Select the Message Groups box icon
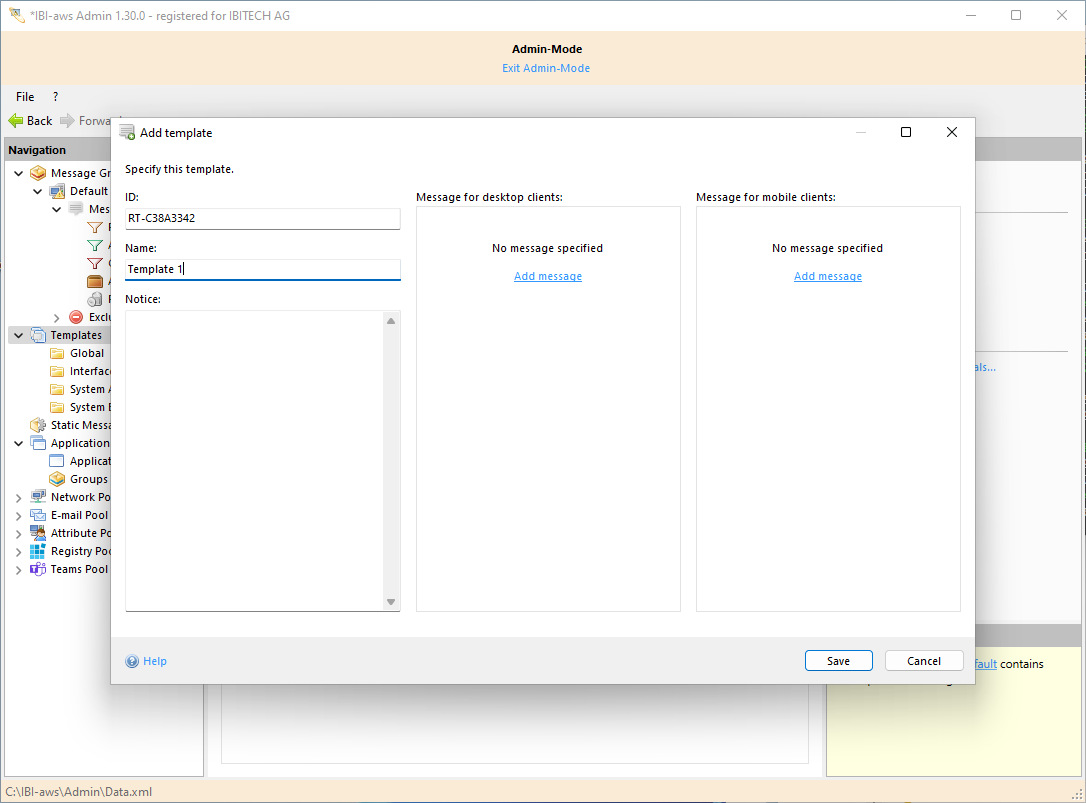Viewport: 1086px width, 803px height. [38, 173]
